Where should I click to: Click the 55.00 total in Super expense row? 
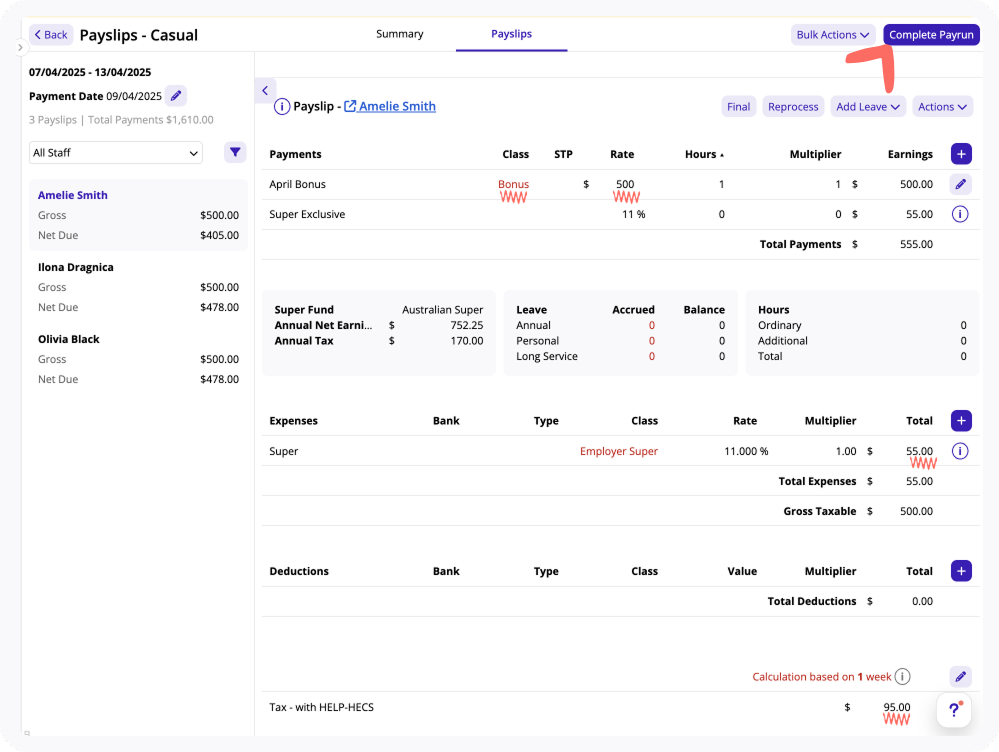point(919,451)
